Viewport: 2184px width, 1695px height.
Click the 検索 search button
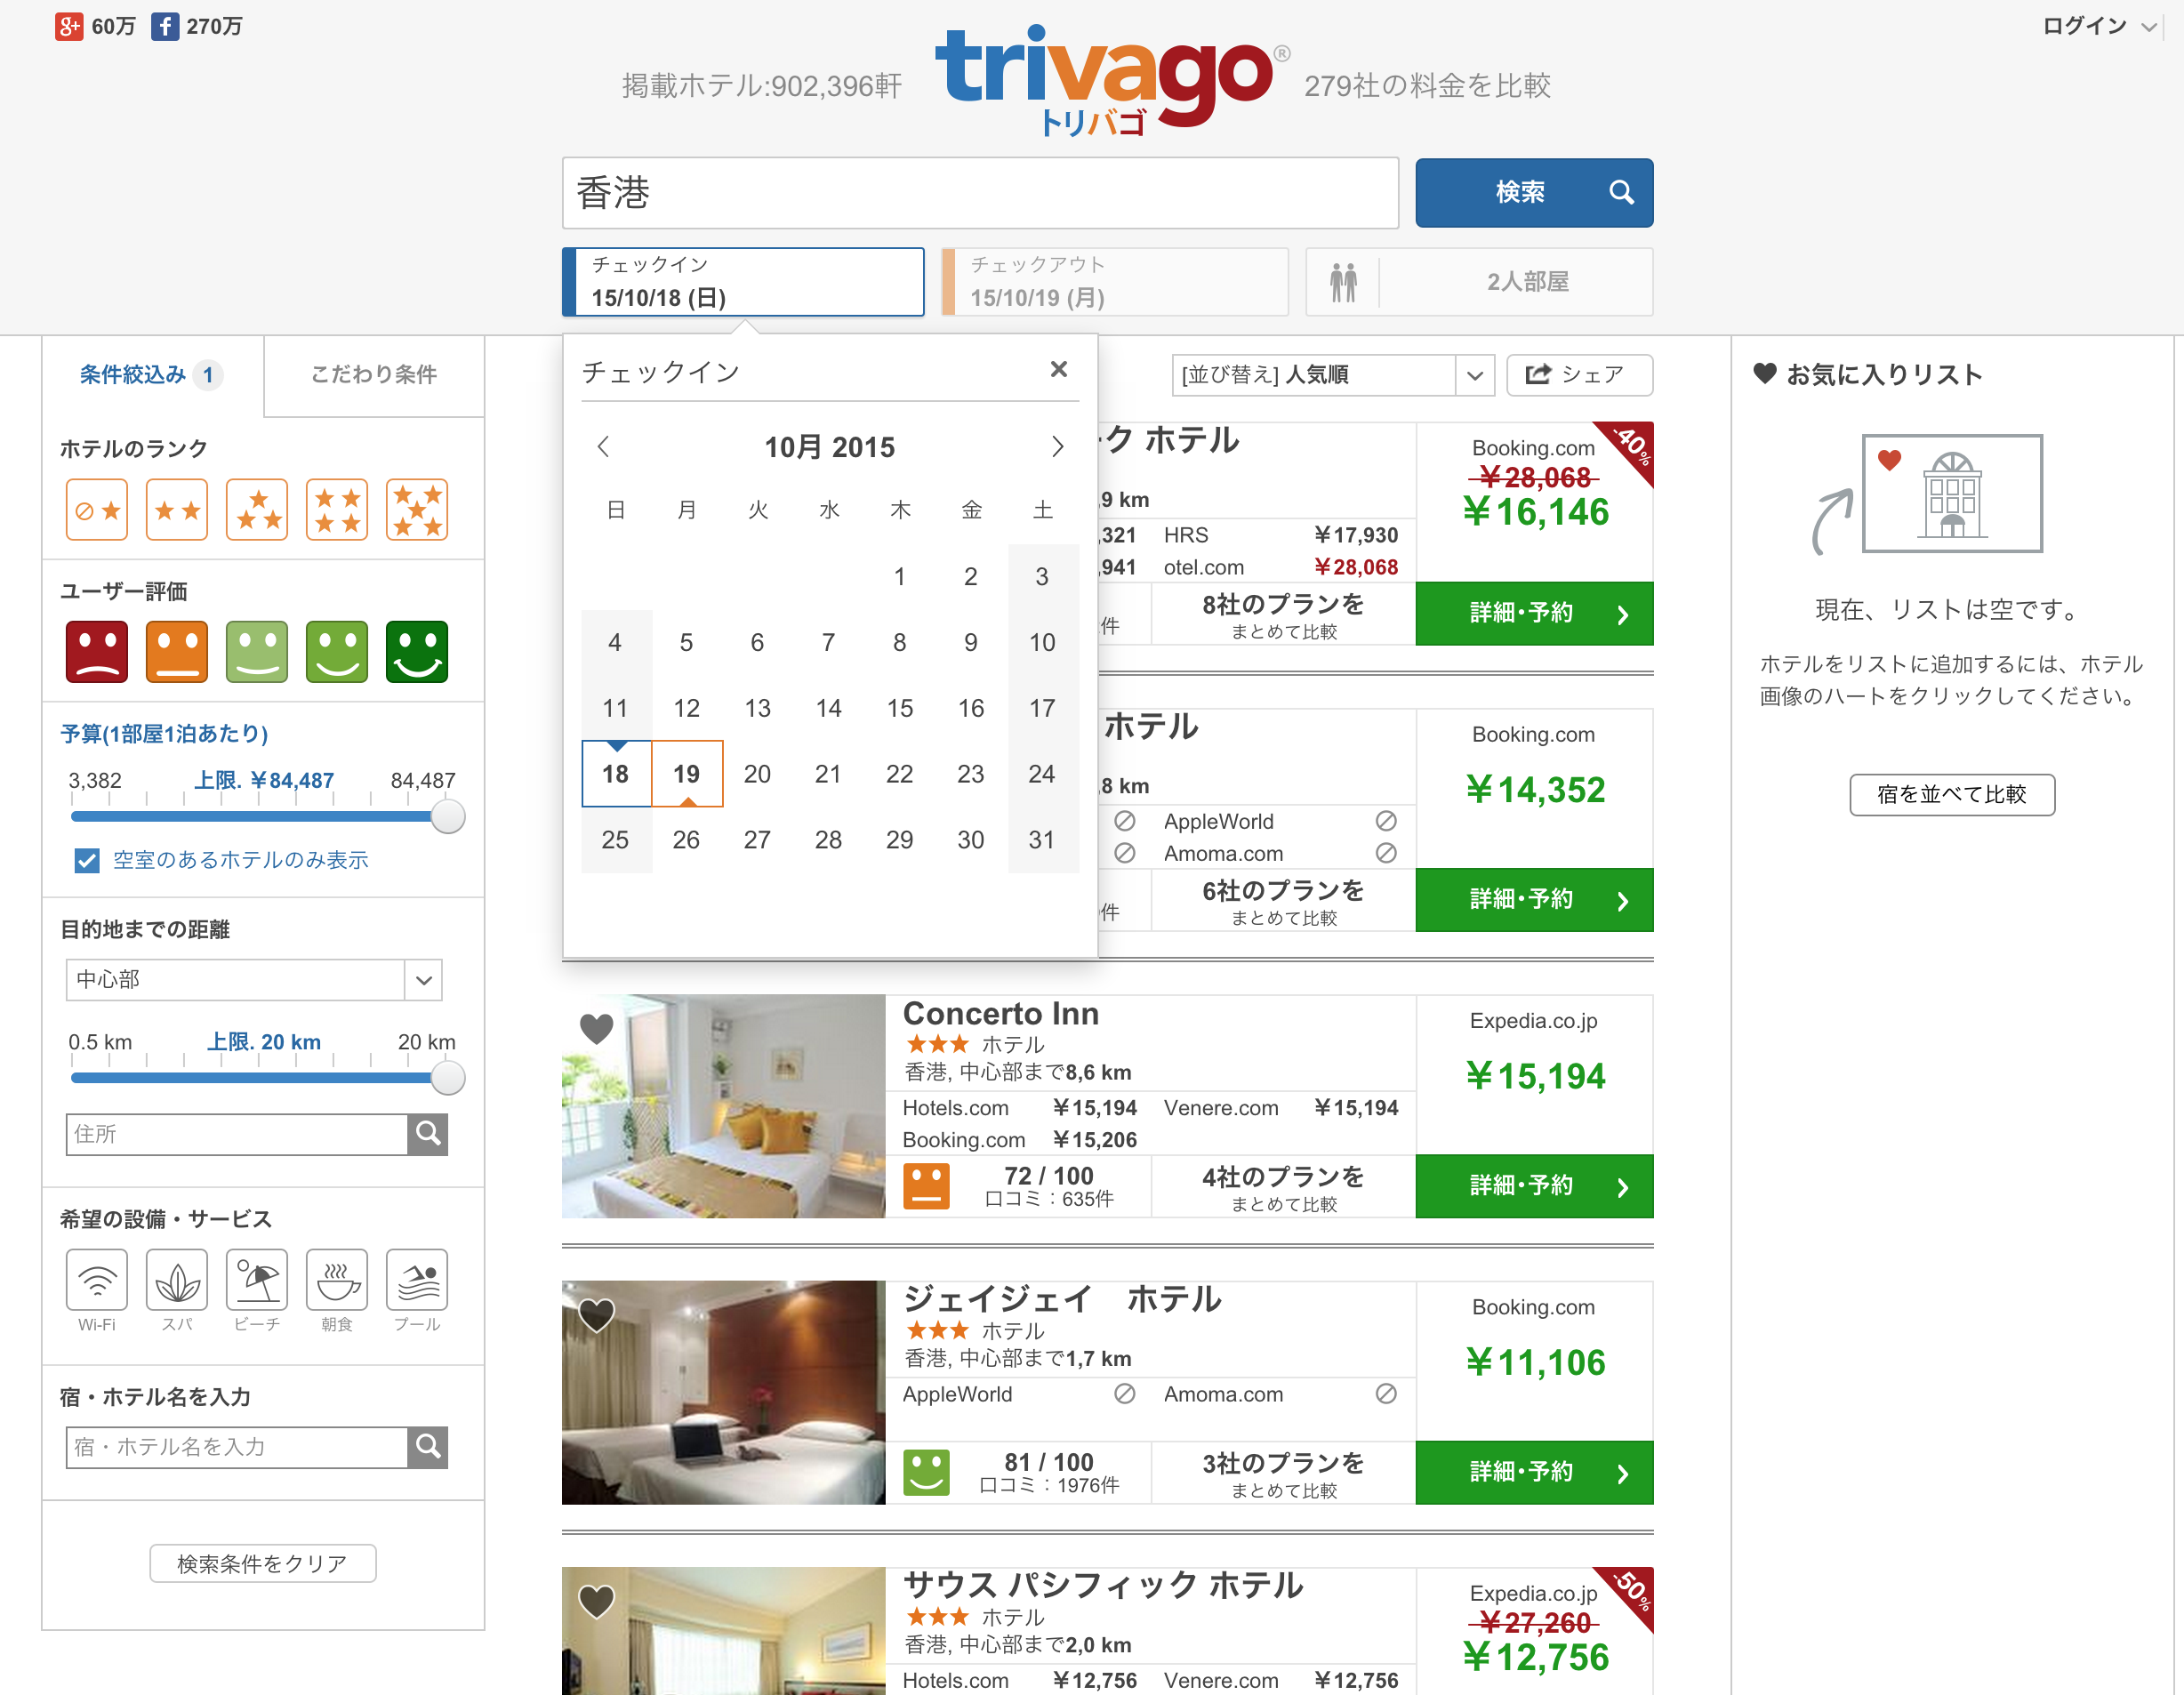pos(1534,192)
